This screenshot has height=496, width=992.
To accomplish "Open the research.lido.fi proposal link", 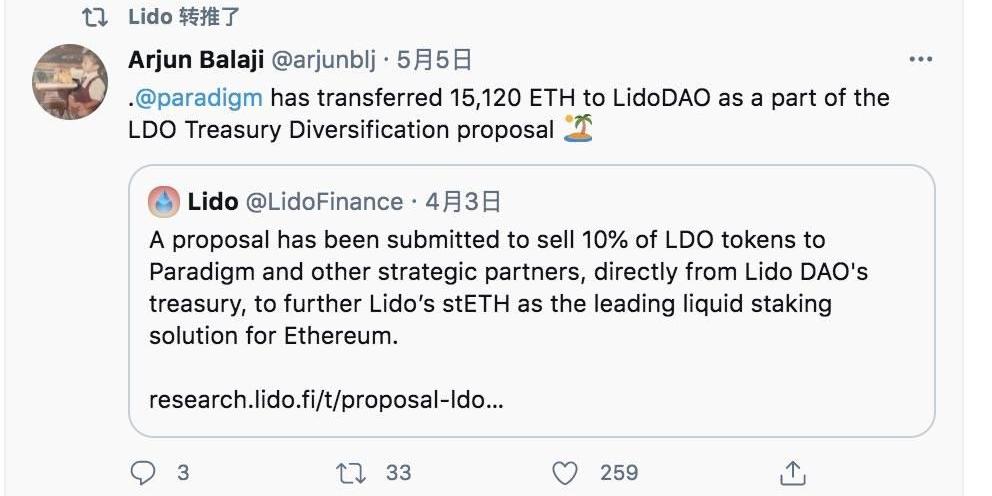I will point(326,399).
